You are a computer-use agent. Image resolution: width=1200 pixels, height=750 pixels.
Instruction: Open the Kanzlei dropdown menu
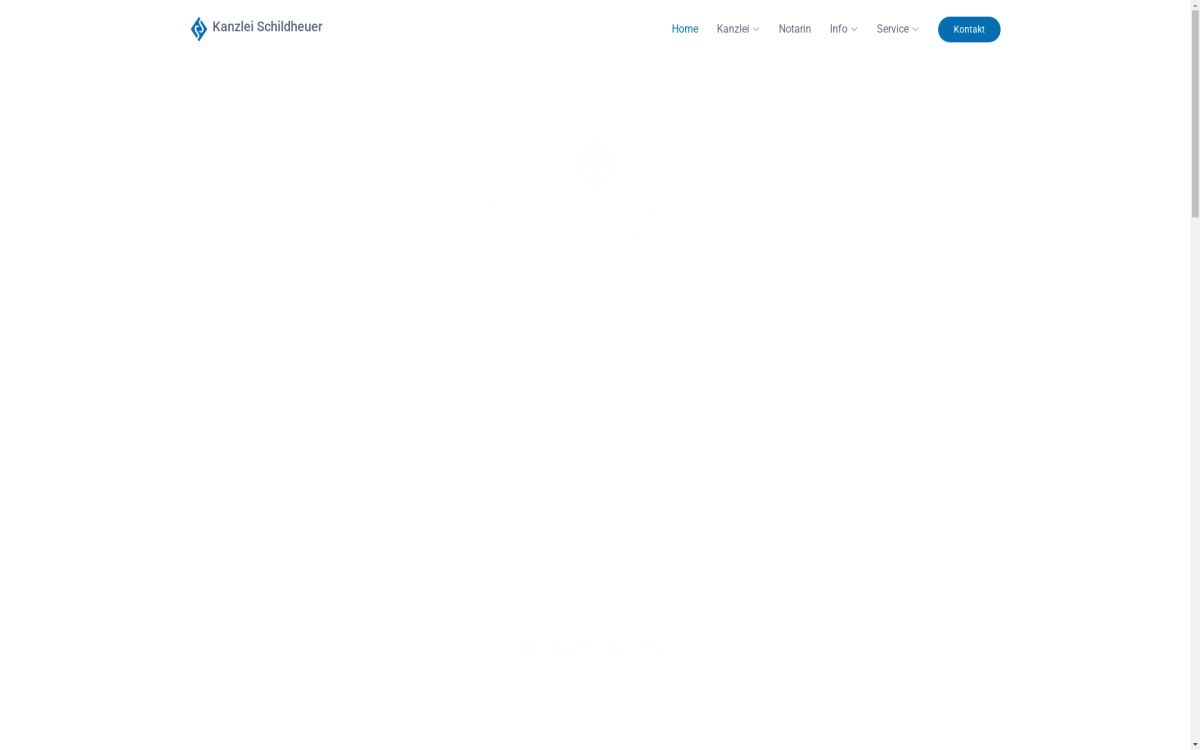[737, 29]
